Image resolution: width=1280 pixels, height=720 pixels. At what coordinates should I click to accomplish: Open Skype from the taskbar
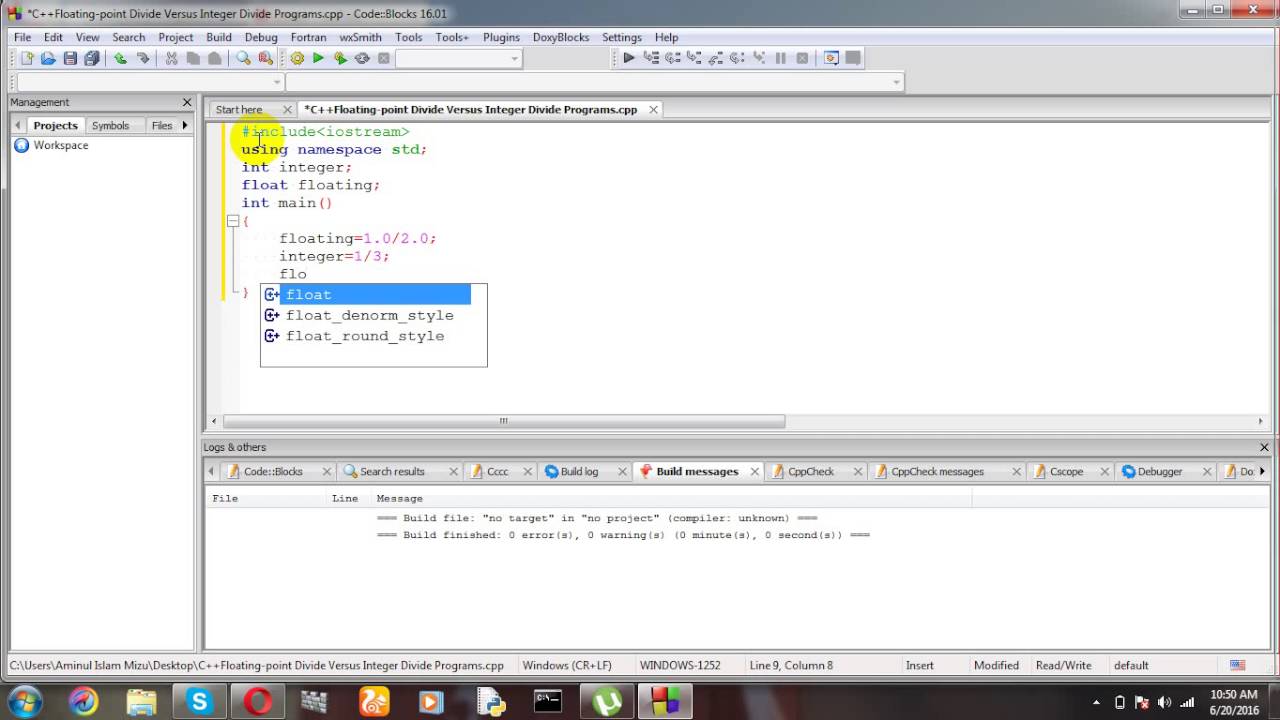(199, 702)
